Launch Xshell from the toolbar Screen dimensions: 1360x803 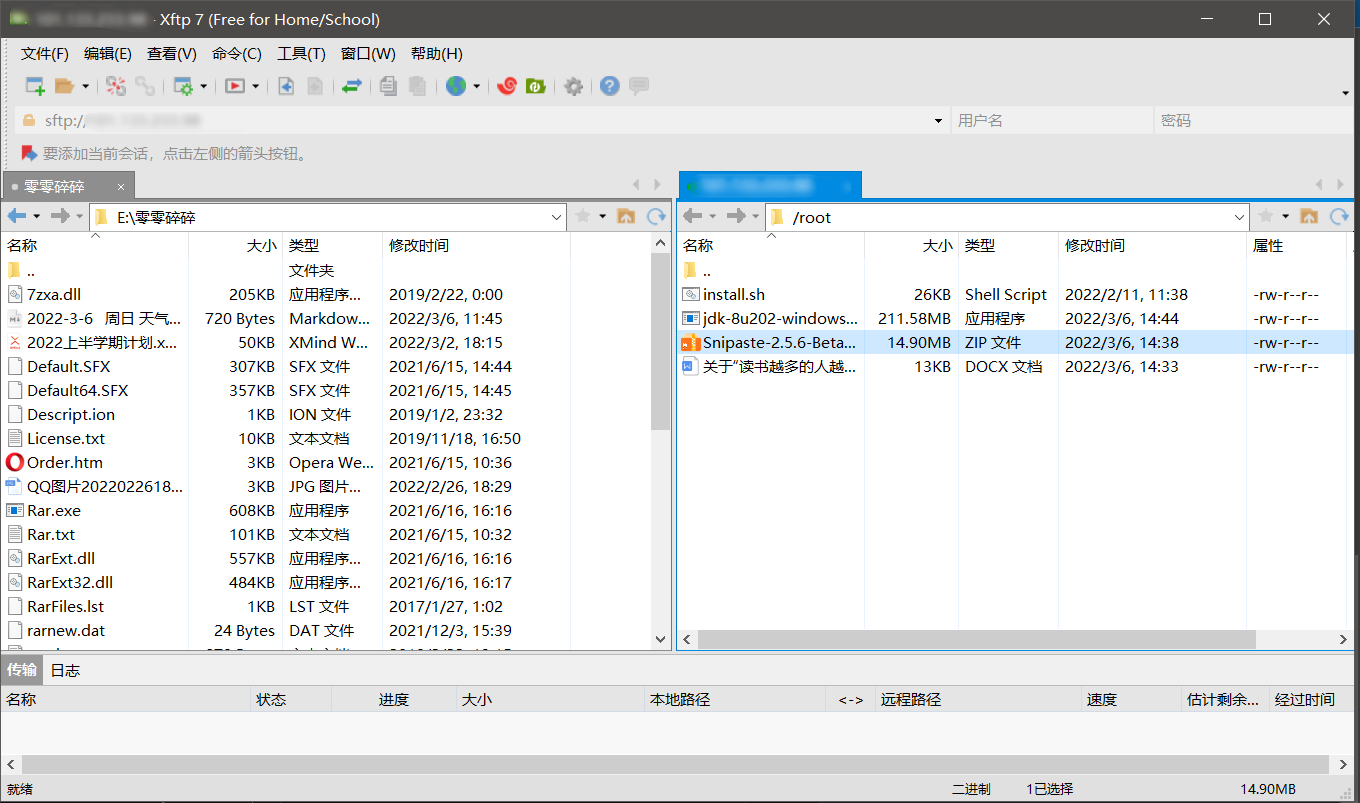[x=506, y=86]
